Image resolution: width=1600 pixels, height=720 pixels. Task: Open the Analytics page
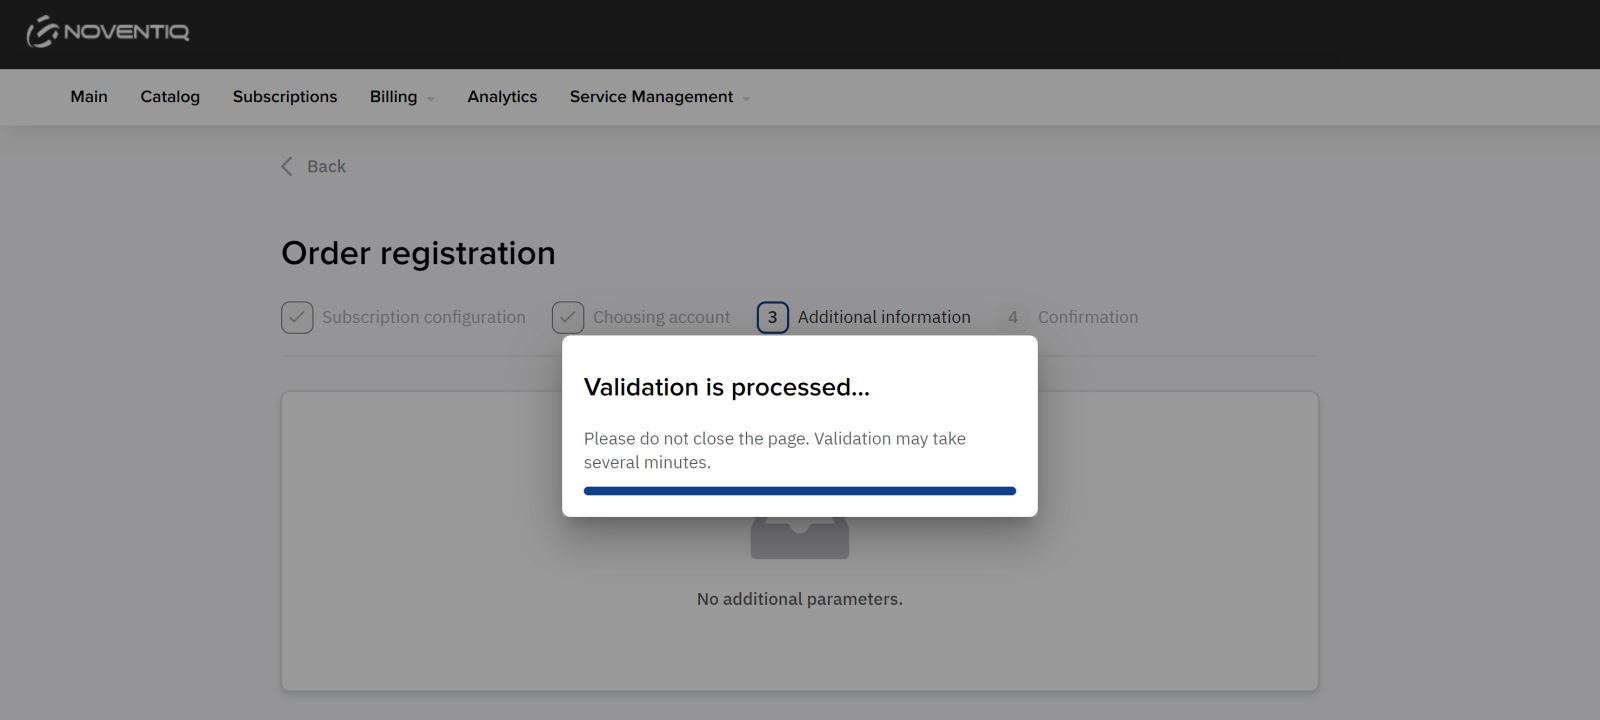coord(502,97)
